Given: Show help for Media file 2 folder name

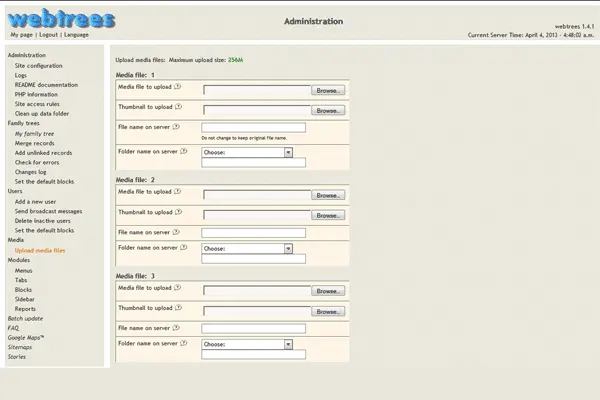Looking at the screenshot, I should tap(182, 246).
